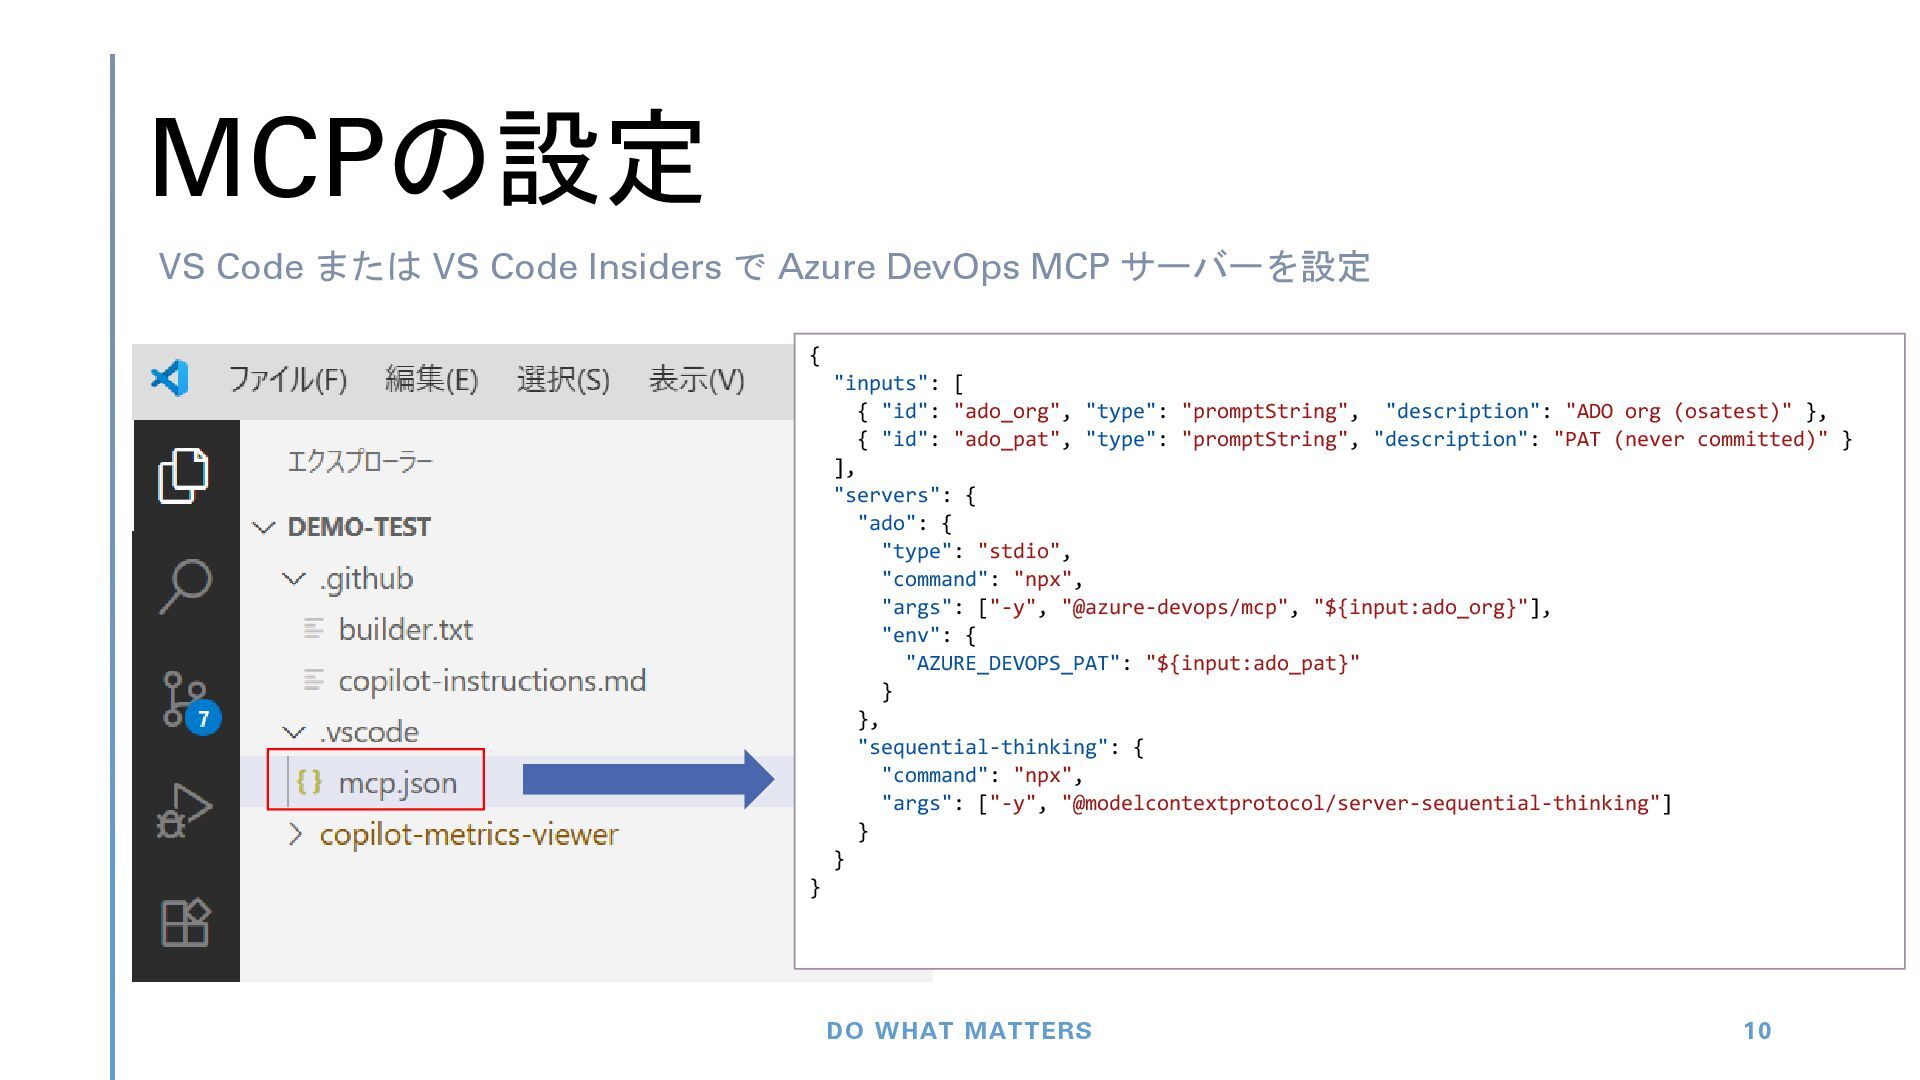Click the "AZURE_DEVOPS_PAT" env key

click(x=1013, y=663)
